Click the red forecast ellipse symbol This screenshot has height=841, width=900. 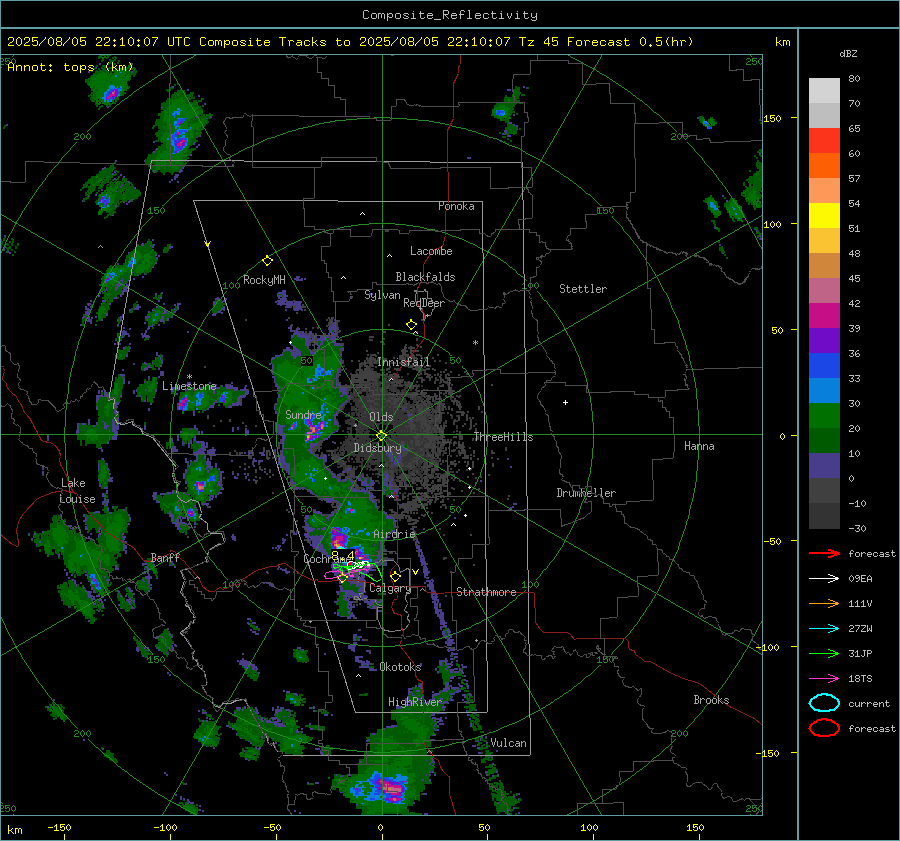[x=824, y=728]
